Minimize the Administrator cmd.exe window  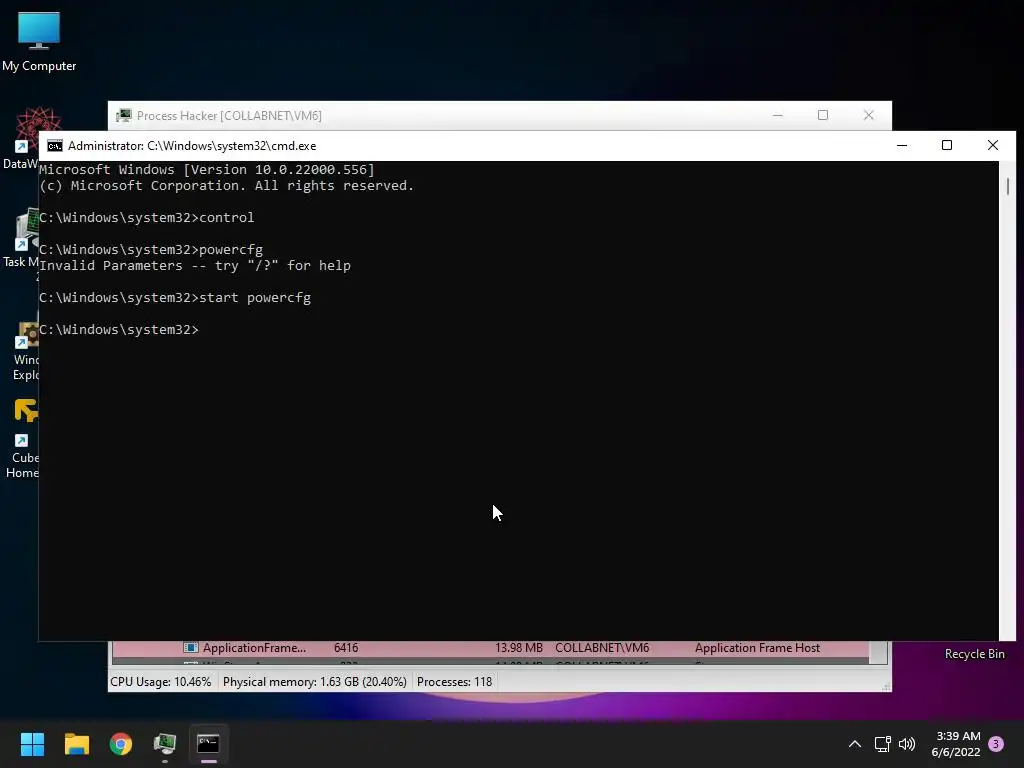(x=902, y=146)
